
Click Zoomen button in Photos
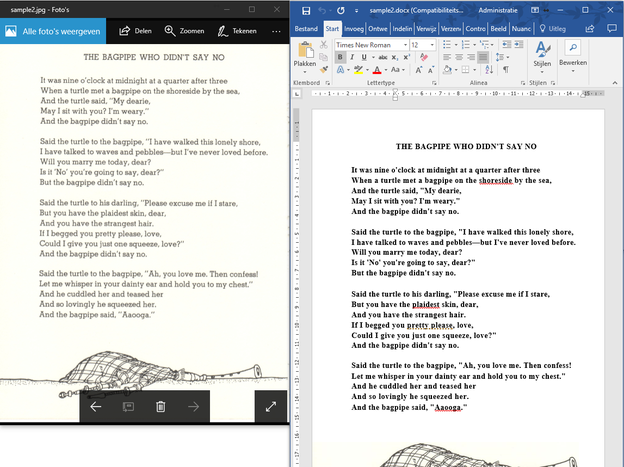184,31
